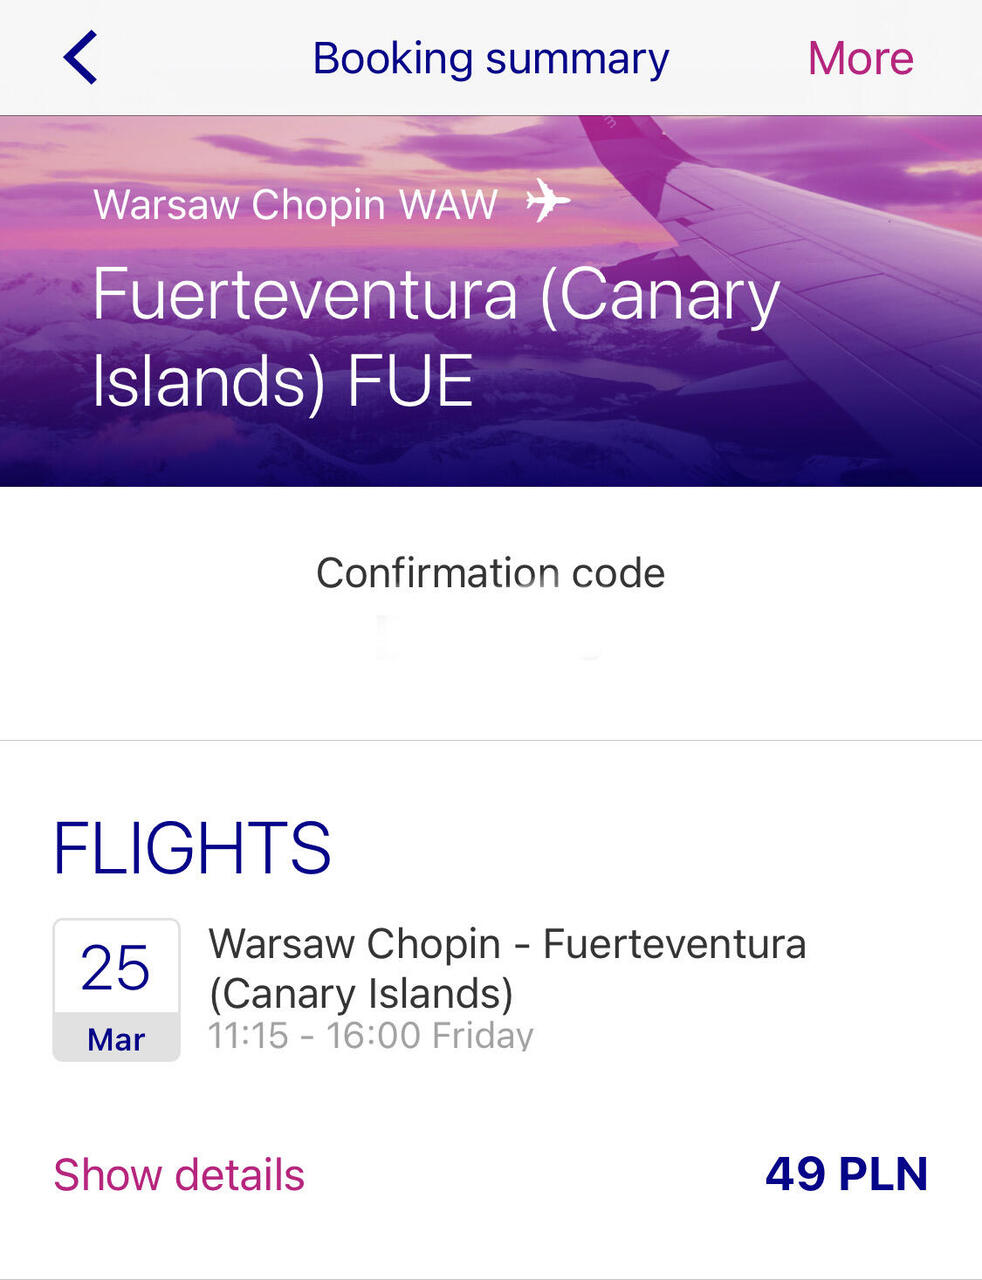The height and width of the screenshot is (1280, 982).
Task: Tap the Booking summary title
Action: 491,58
